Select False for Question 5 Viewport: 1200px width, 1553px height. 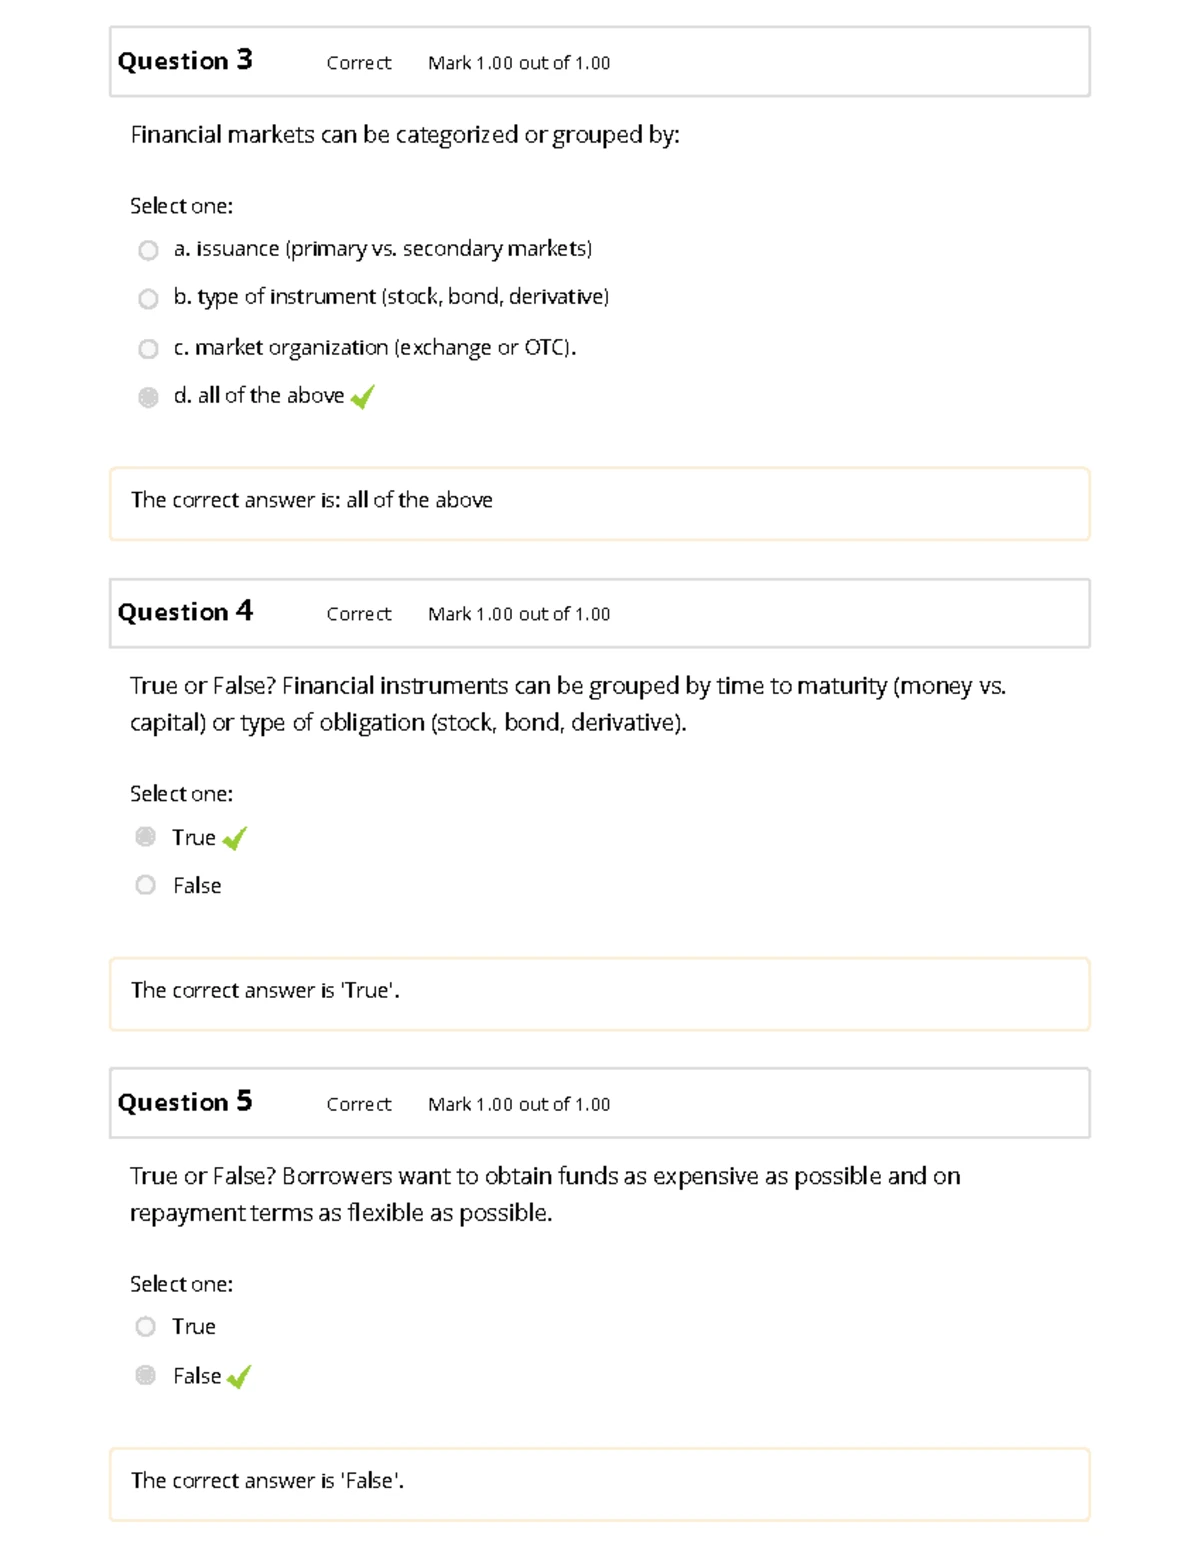[147, 1375]
